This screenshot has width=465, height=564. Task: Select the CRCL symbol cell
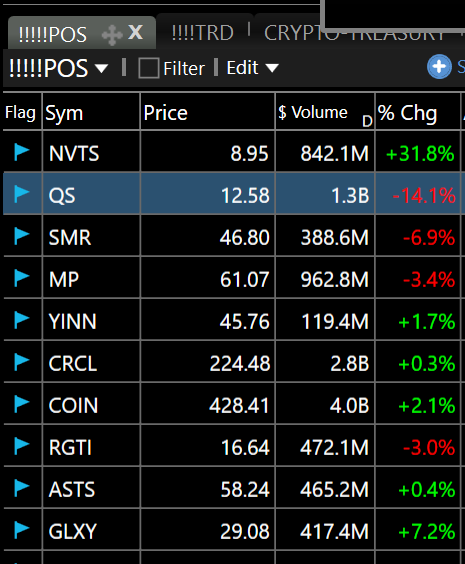(x=91, y=362)
